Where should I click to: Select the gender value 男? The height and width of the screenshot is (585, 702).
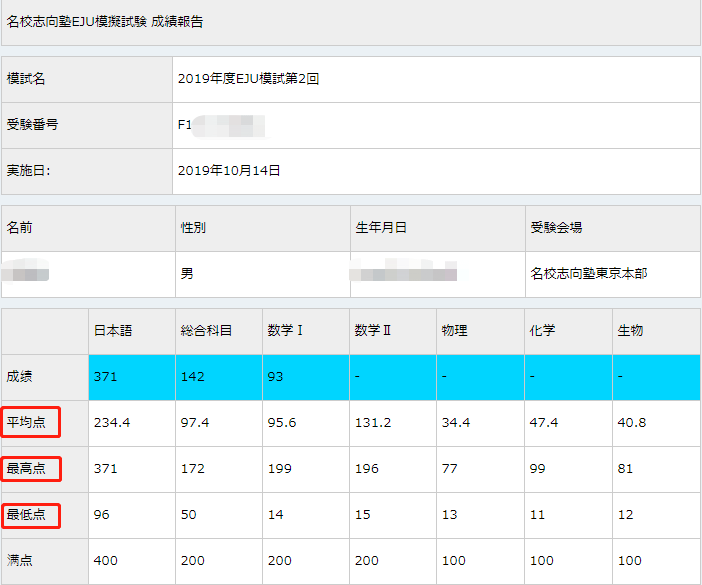187,273
